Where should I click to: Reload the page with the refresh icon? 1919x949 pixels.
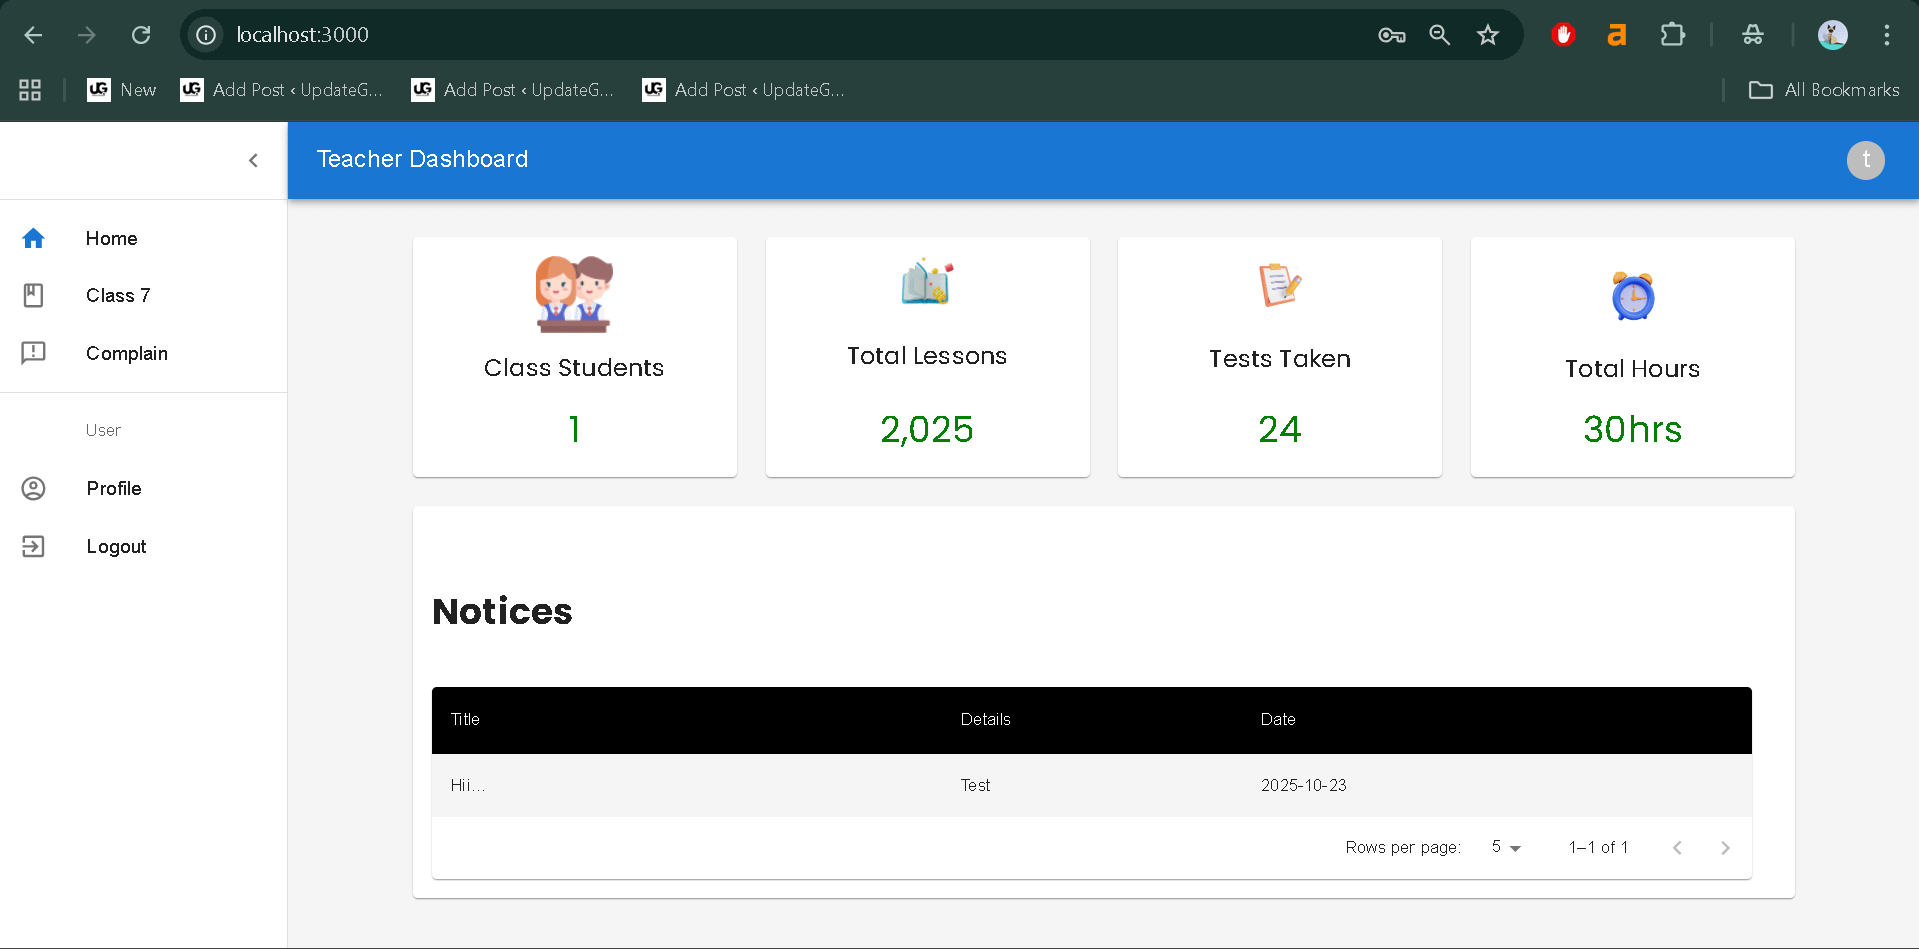(141, 34)
